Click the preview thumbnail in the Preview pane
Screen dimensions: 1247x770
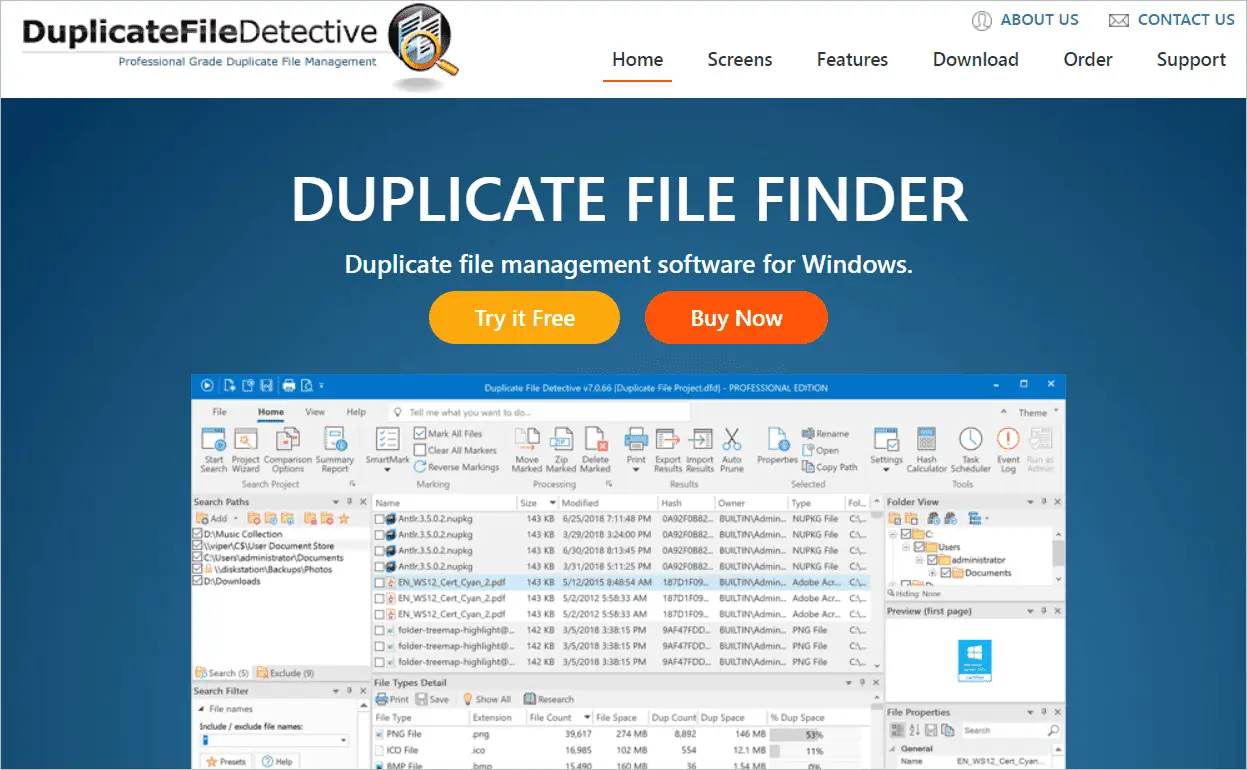974,662
